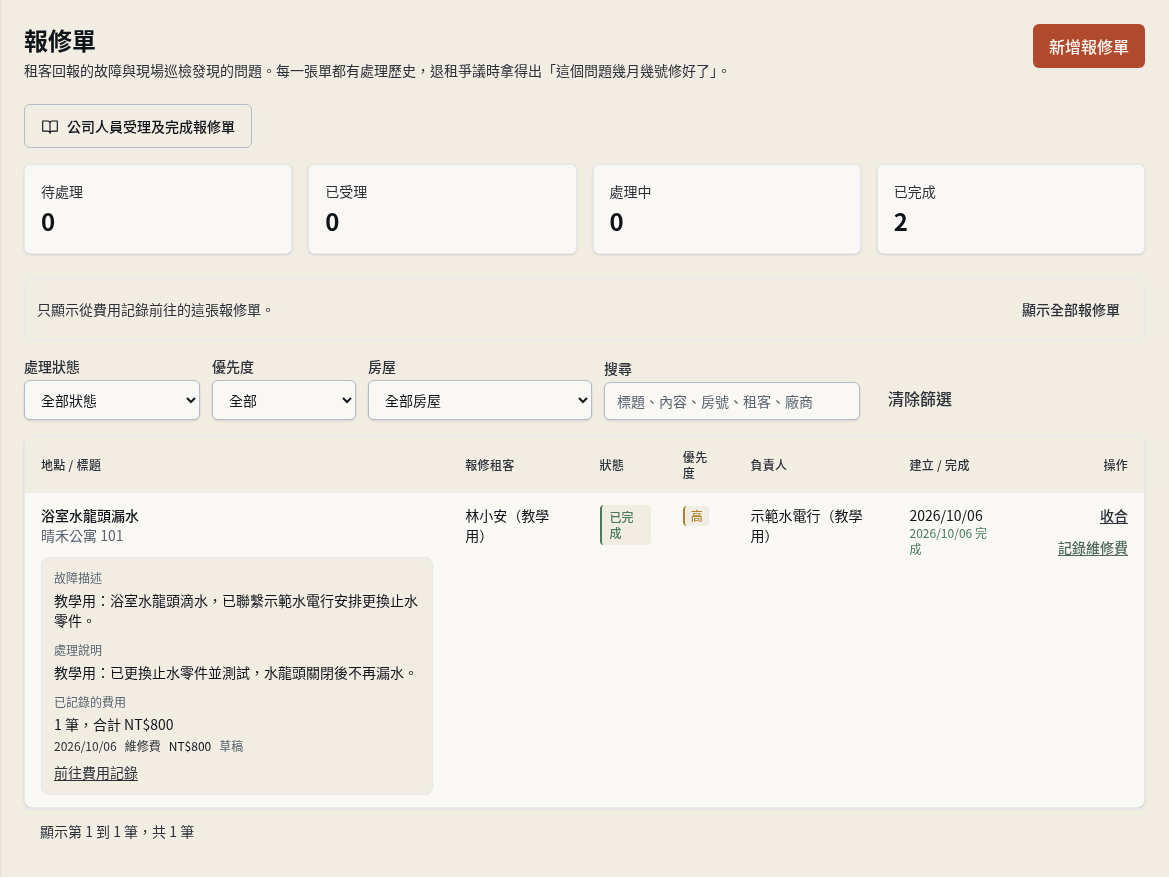Click the 浴室水龍頭漏水 ticket title
The height and width of the screenshot is (877, 1169).
(90, 516)
